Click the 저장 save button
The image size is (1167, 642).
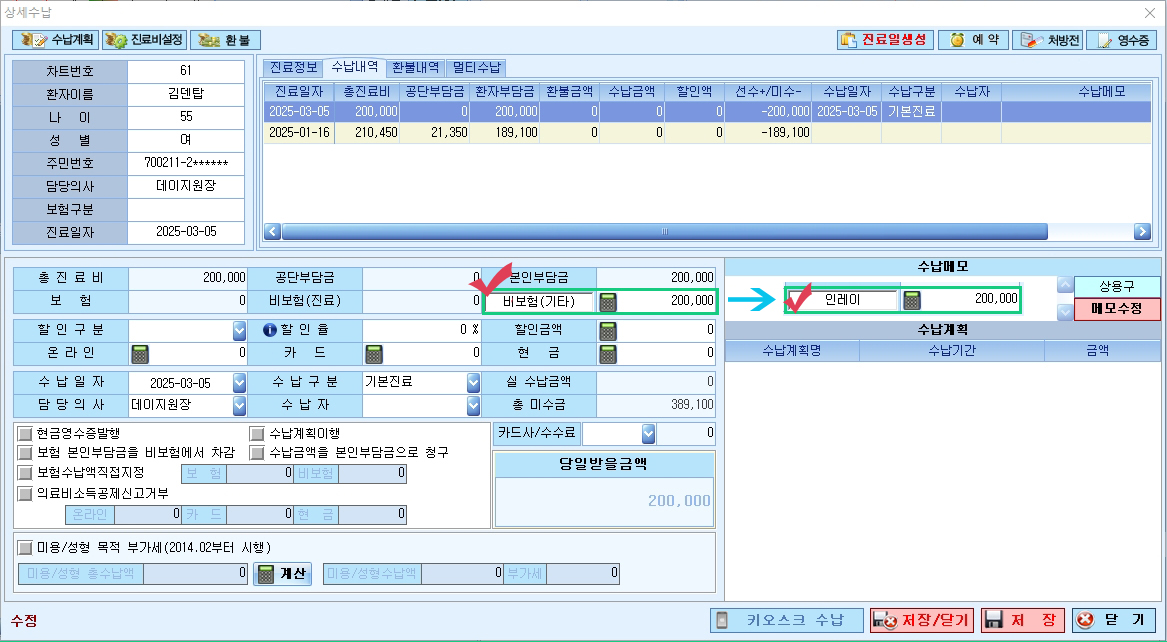[1023, 620]
